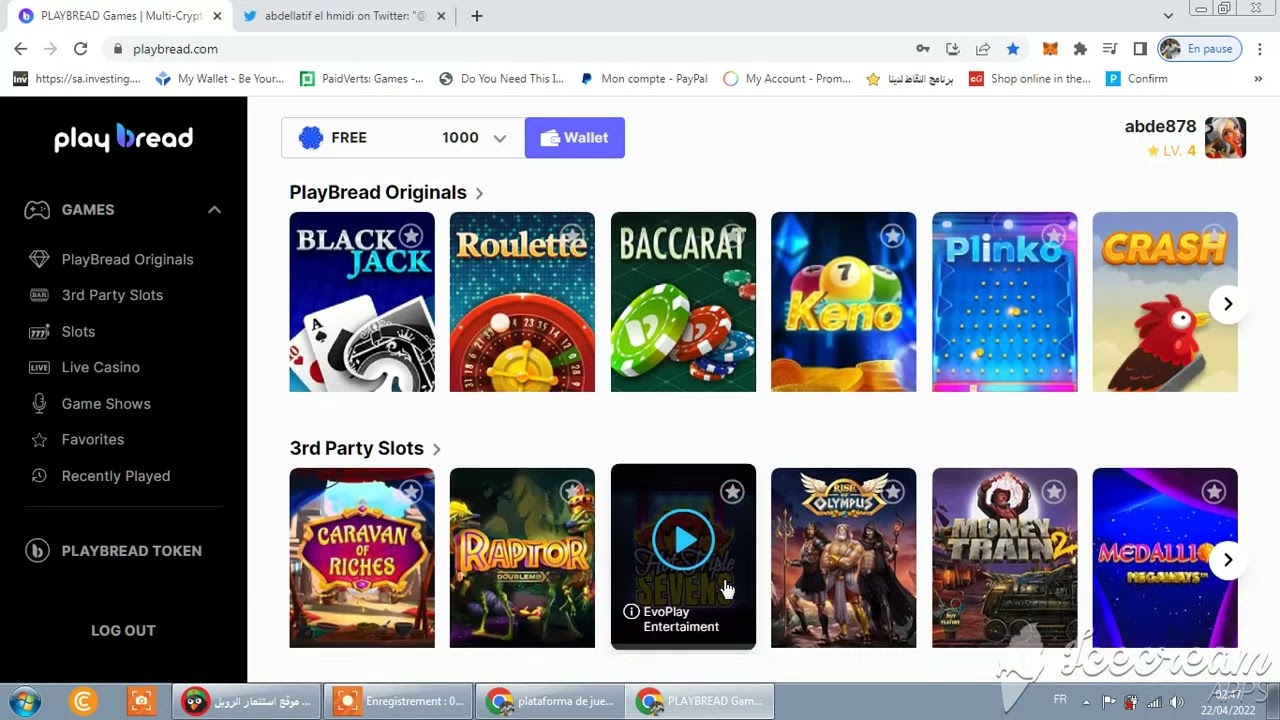Favorite the hovered EvoPlay slot star
Image resolution: width=1280 pixels, height=720 pixels.
pos(732,492)
